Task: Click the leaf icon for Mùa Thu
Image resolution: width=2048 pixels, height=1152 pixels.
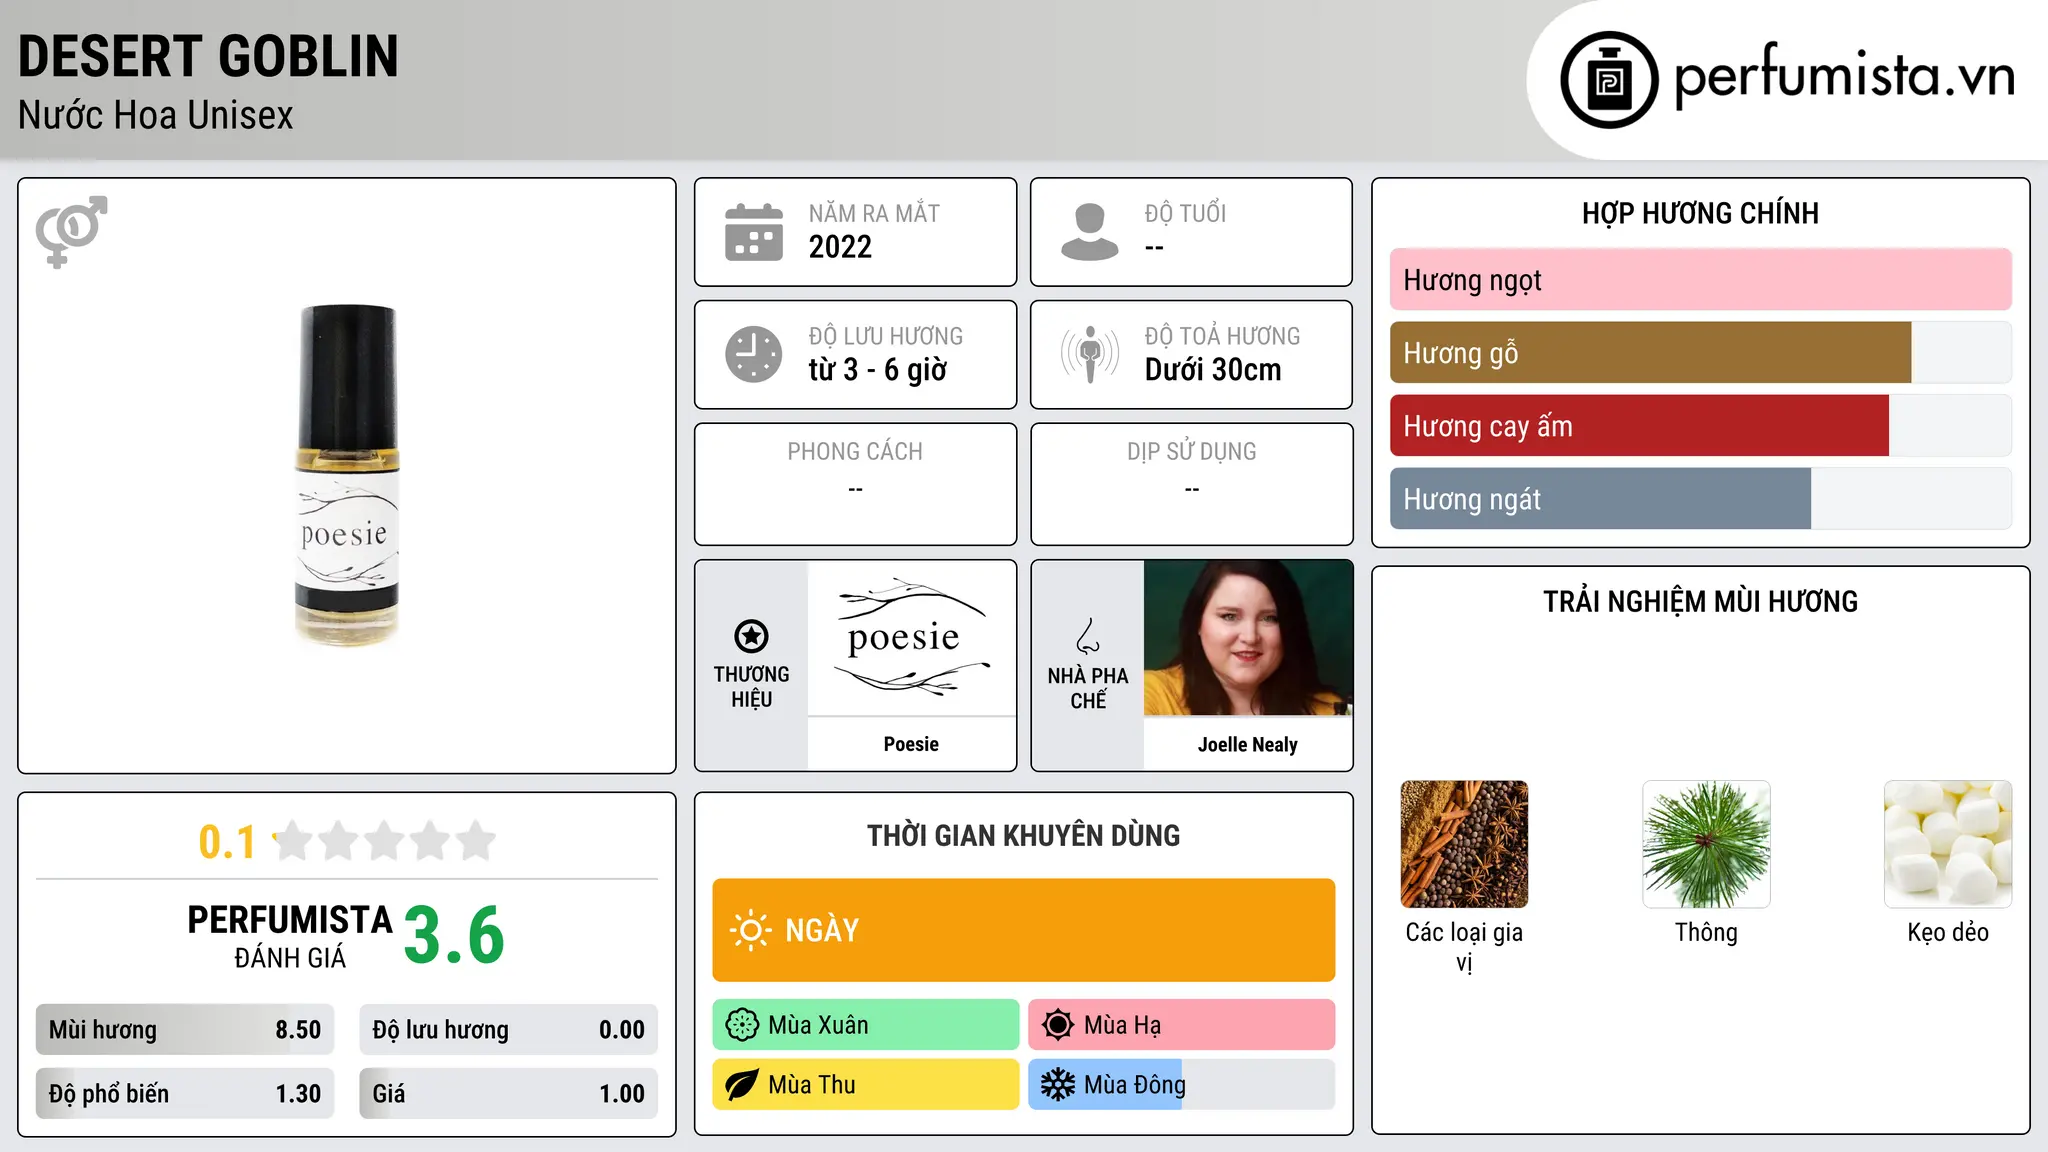Action: click(x=742, y=1085)
